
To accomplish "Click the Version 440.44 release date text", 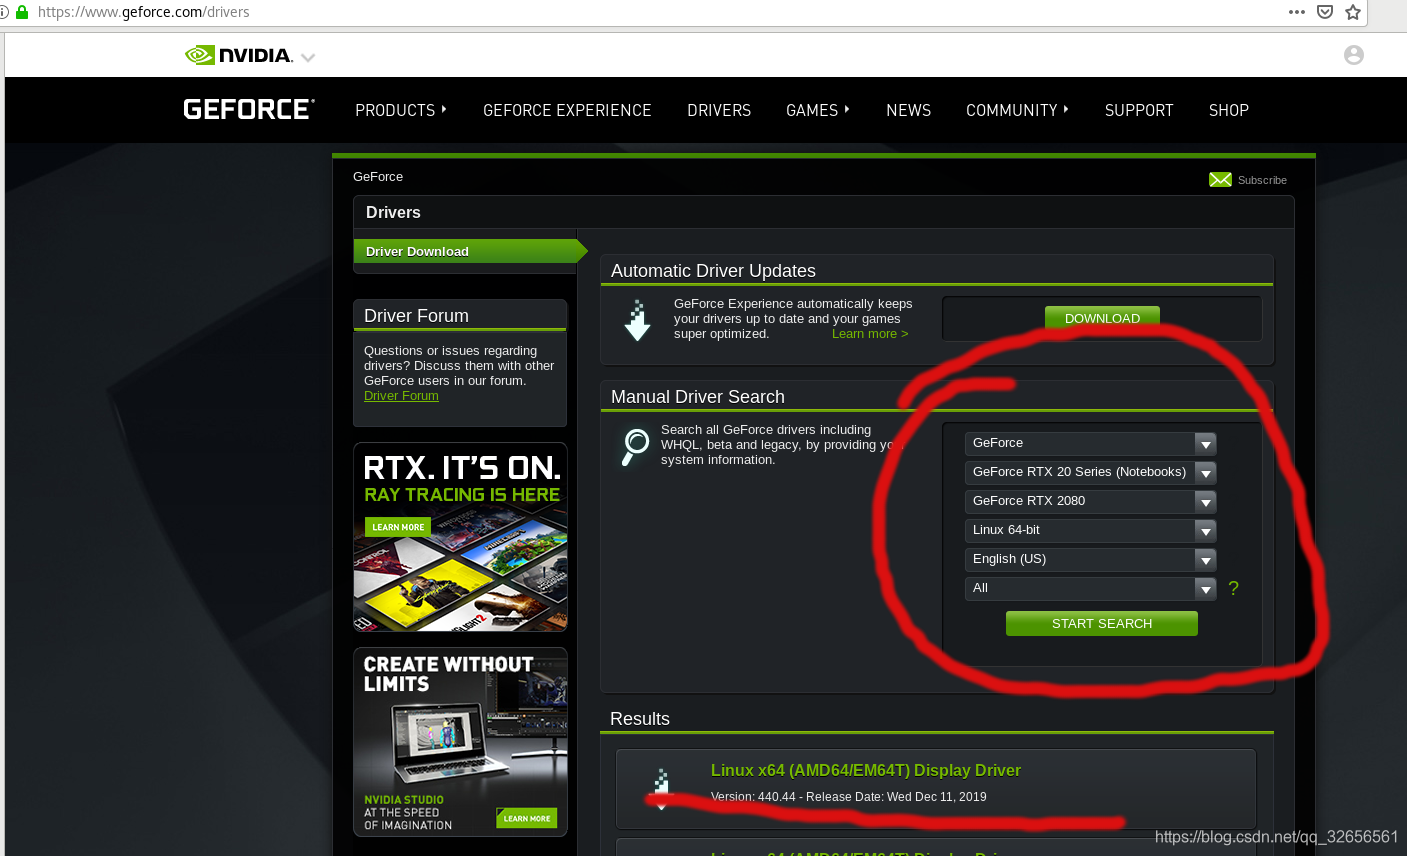I will (849, 797).
